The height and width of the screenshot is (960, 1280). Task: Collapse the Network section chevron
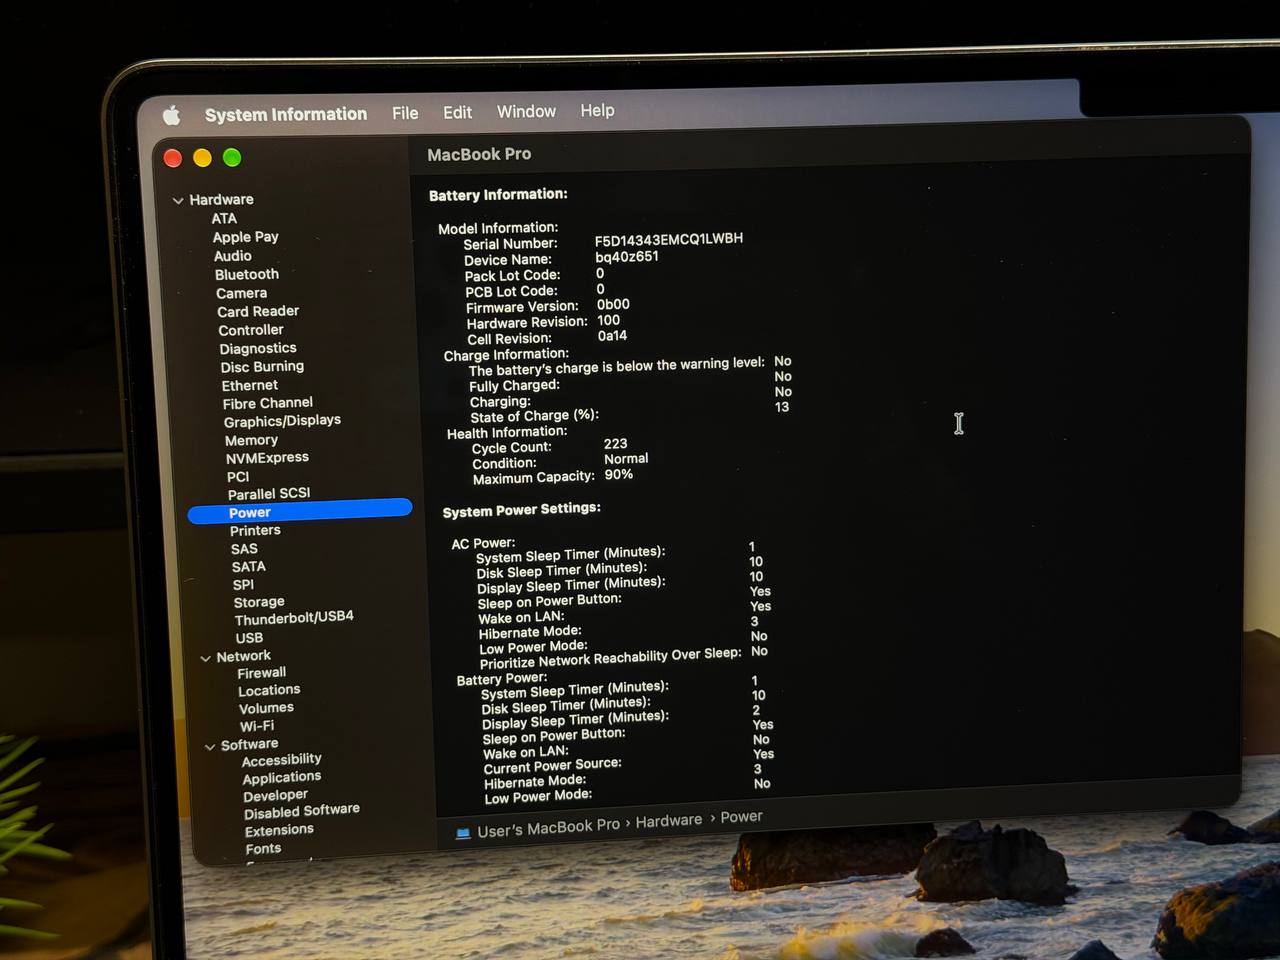click(x=206, y=659)
